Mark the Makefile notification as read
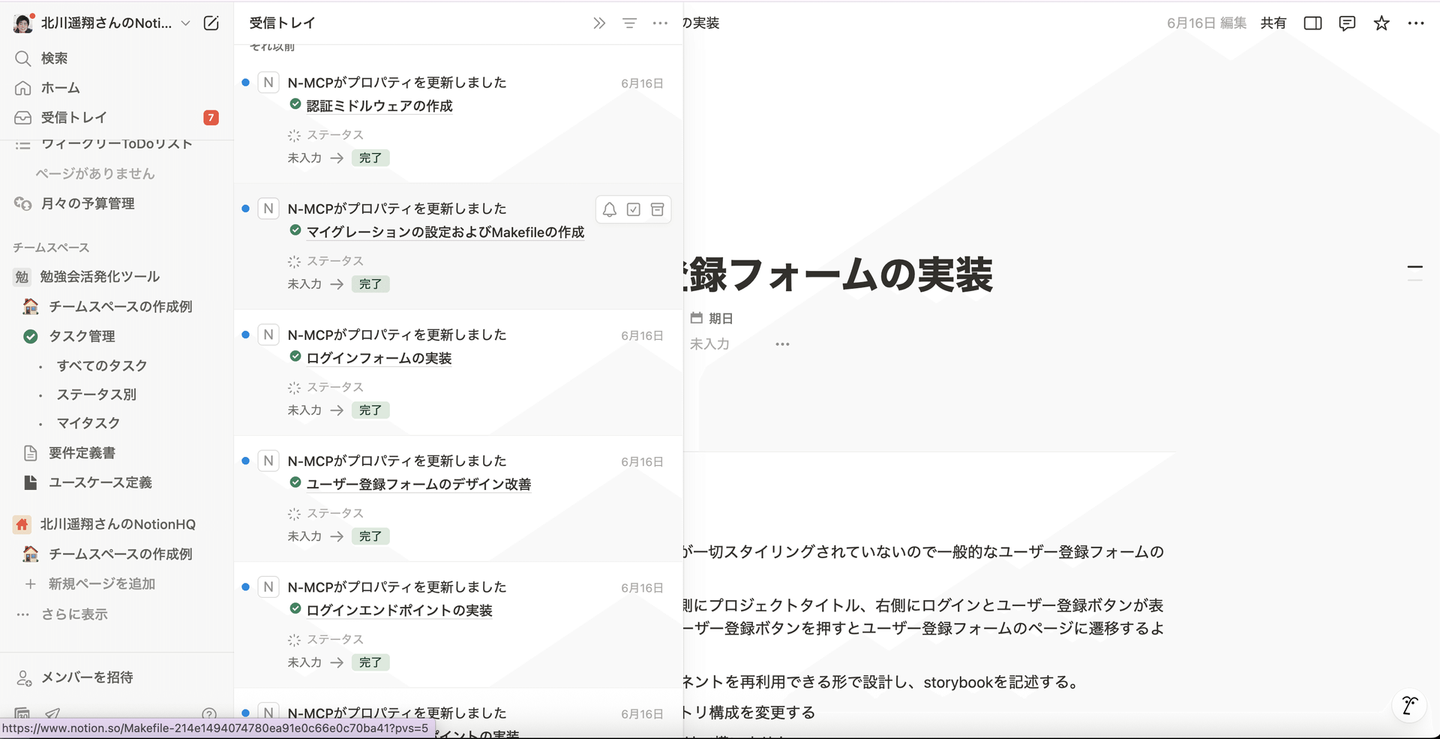Image resolution: width=1440 pixels, height=739 pixels. (633, 209)
